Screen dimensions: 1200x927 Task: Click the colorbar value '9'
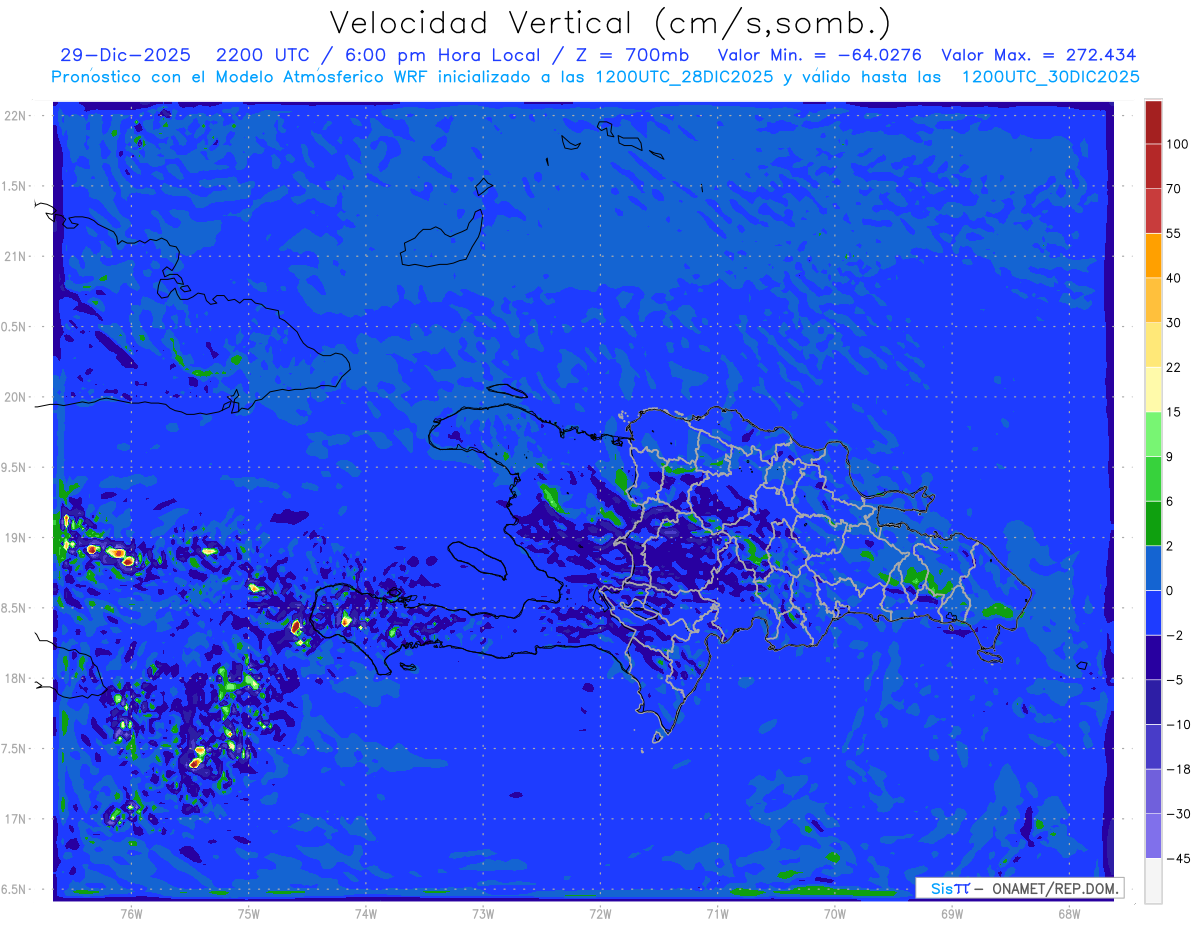(x=1170, y=457)
